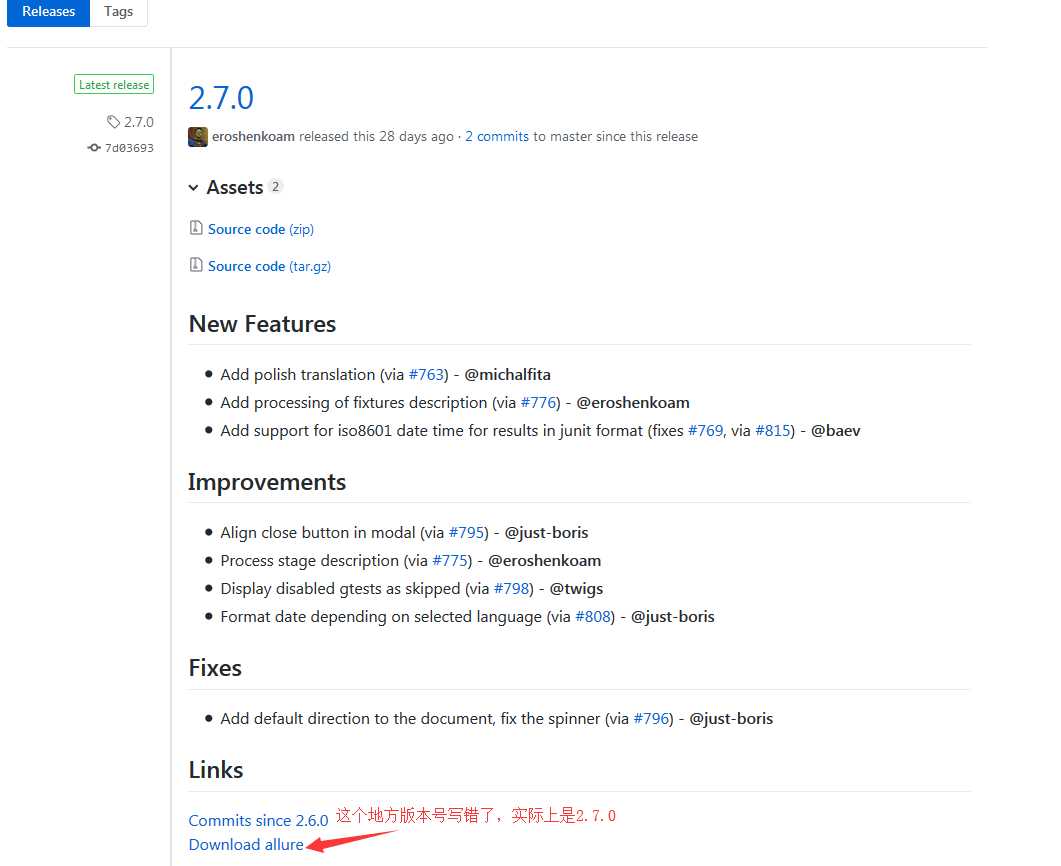This screenshot has width=1061, height=866.
Task: Click the zip file icon
Action: pos(196,228)
